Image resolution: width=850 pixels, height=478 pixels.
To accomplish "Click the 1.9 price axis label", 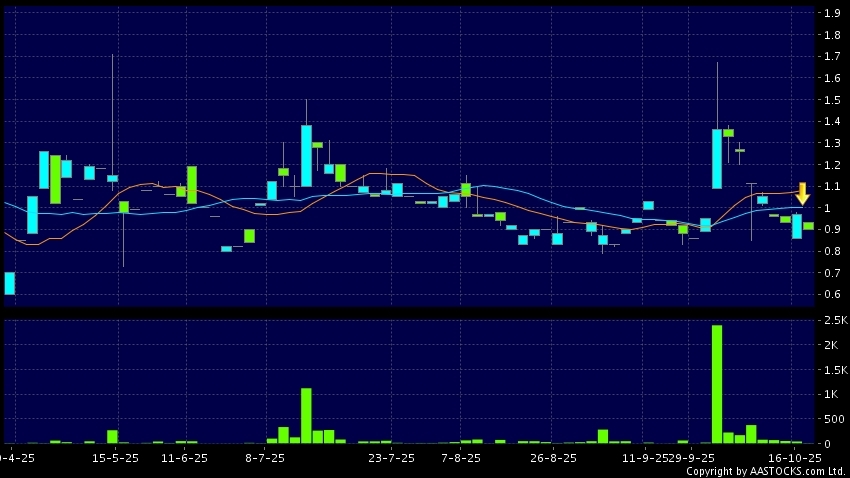I will 831,13.
